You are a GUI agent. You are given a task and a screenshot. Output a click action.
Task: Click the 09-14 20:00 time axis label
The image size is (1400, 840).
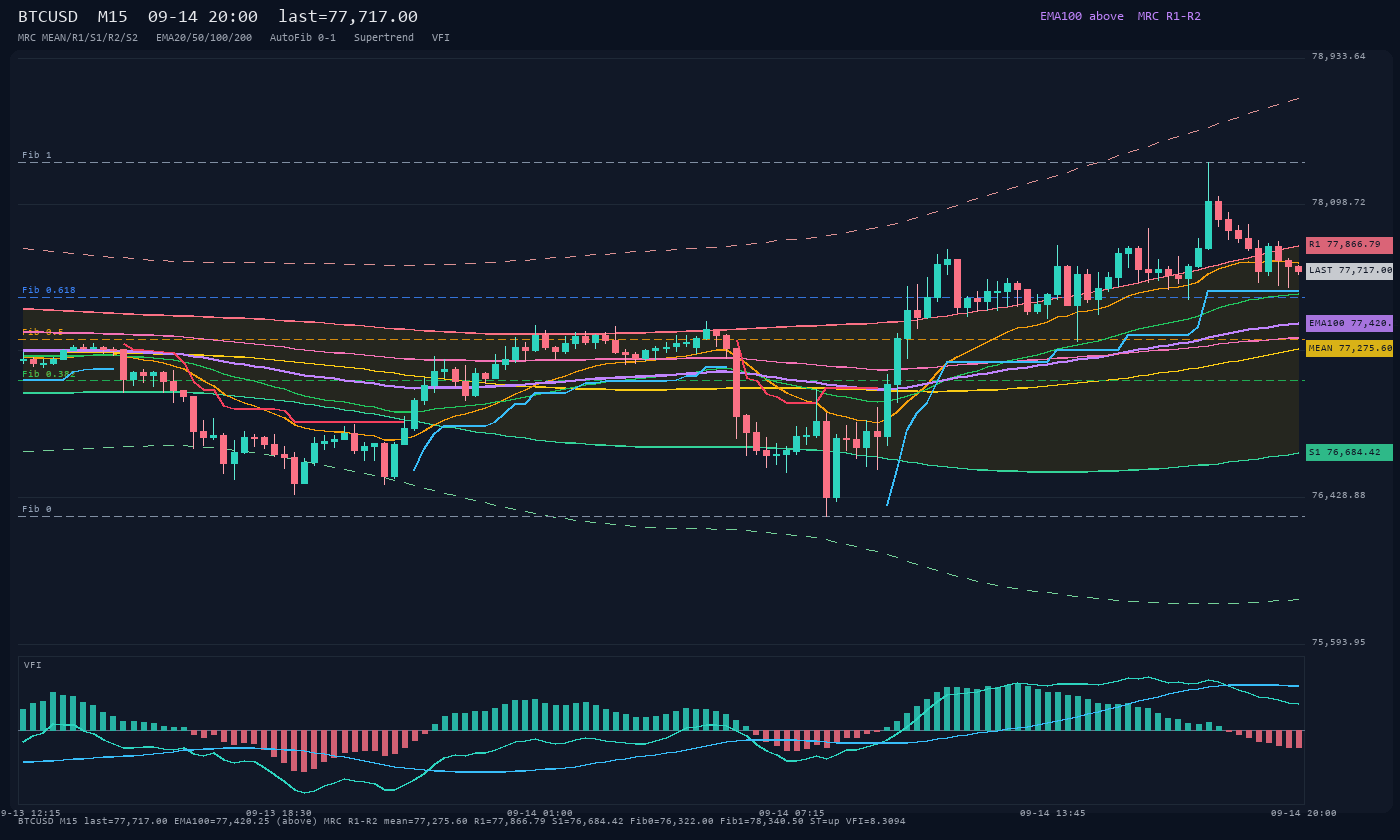(1303, 813)
